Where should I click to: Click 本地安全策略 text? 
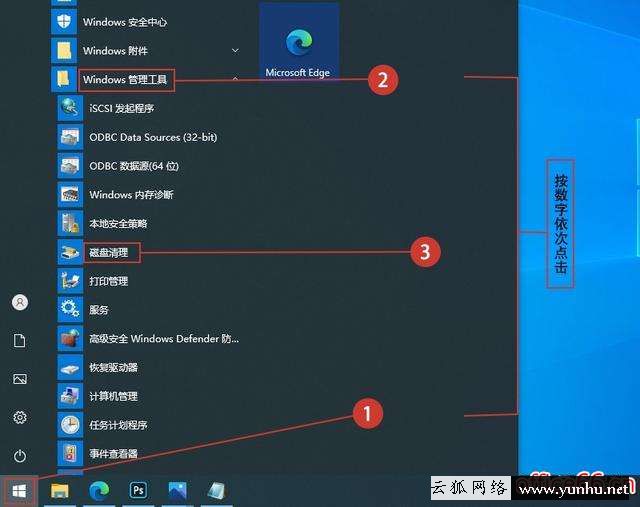(118, 224)
